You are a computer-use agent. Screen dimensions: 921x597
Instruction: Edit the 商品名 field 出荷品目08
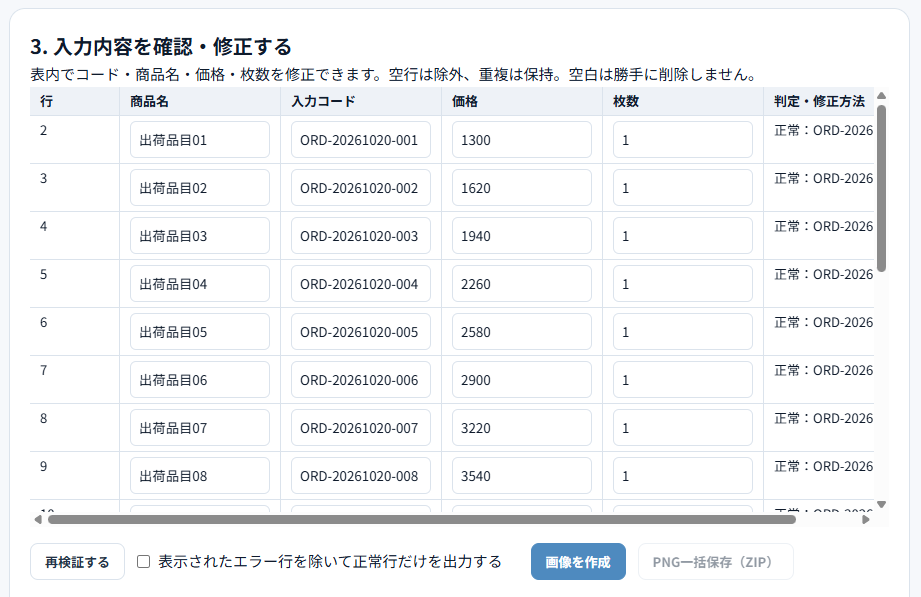pos(200,476)
